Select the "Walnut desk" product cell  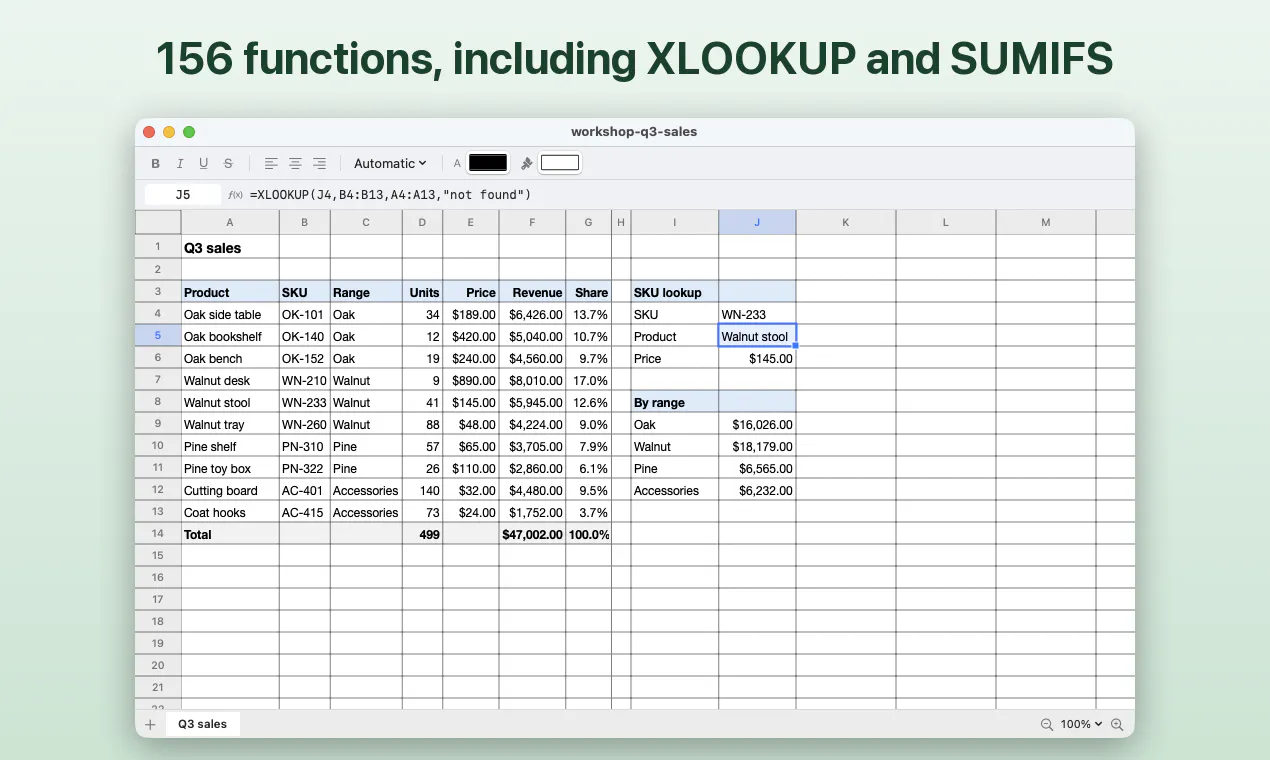[230, 380]
